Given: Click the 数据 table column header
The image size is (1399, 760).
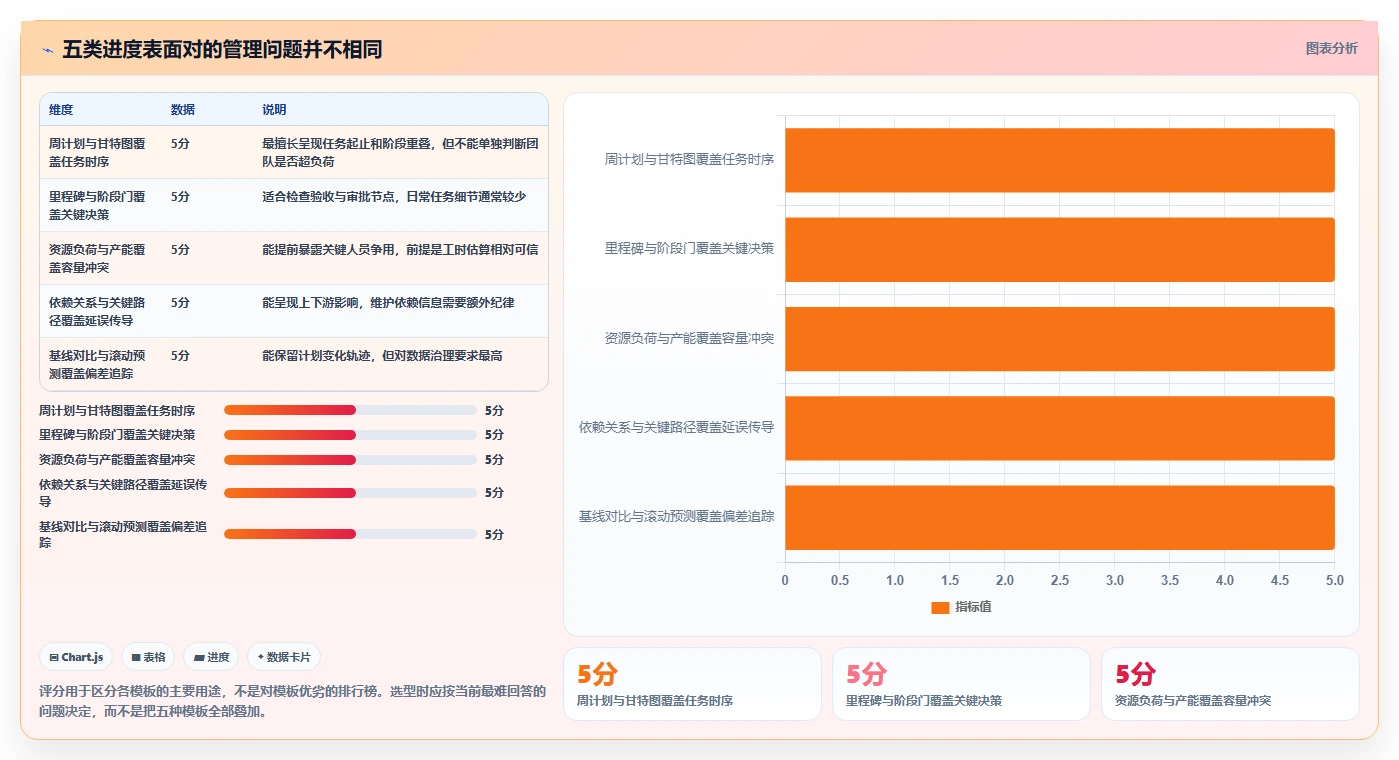Looking at the screenshot, I should [183, 110].
